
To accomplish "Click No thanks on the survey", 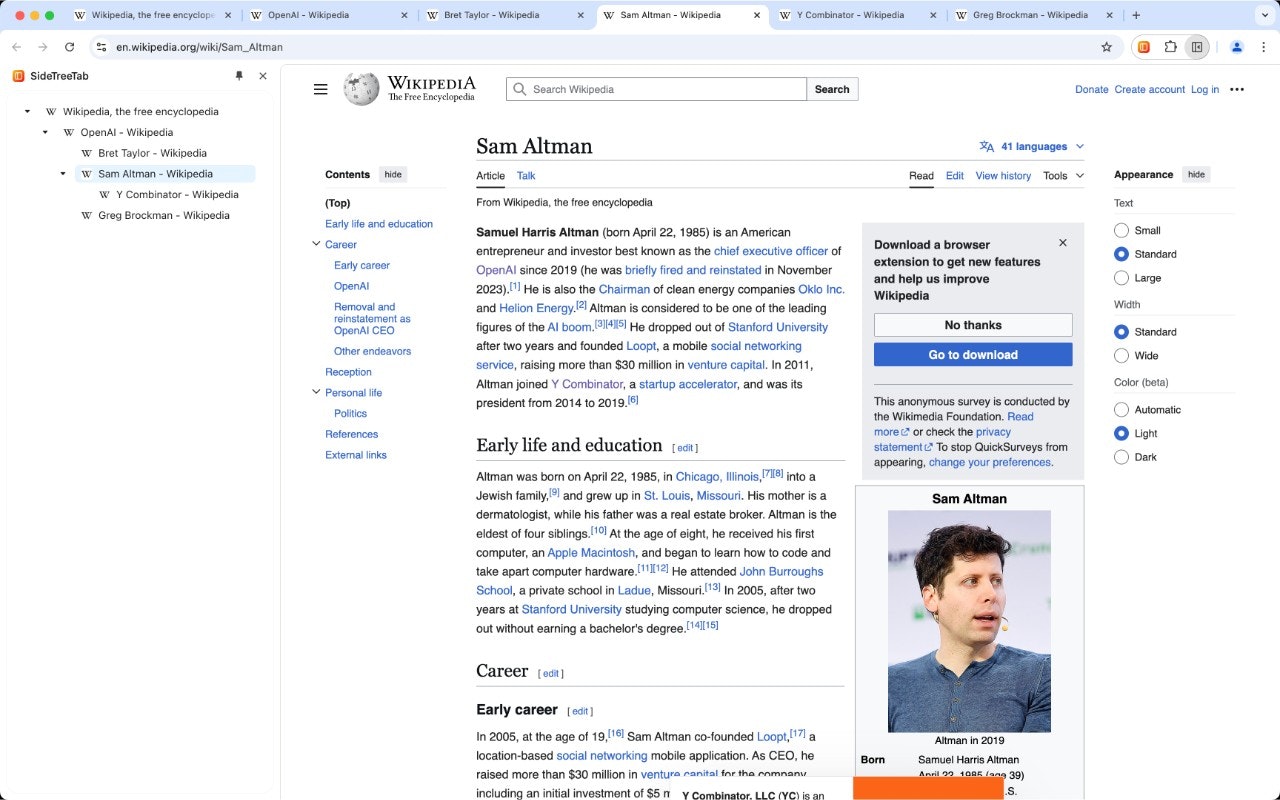I will click(973, 325).
